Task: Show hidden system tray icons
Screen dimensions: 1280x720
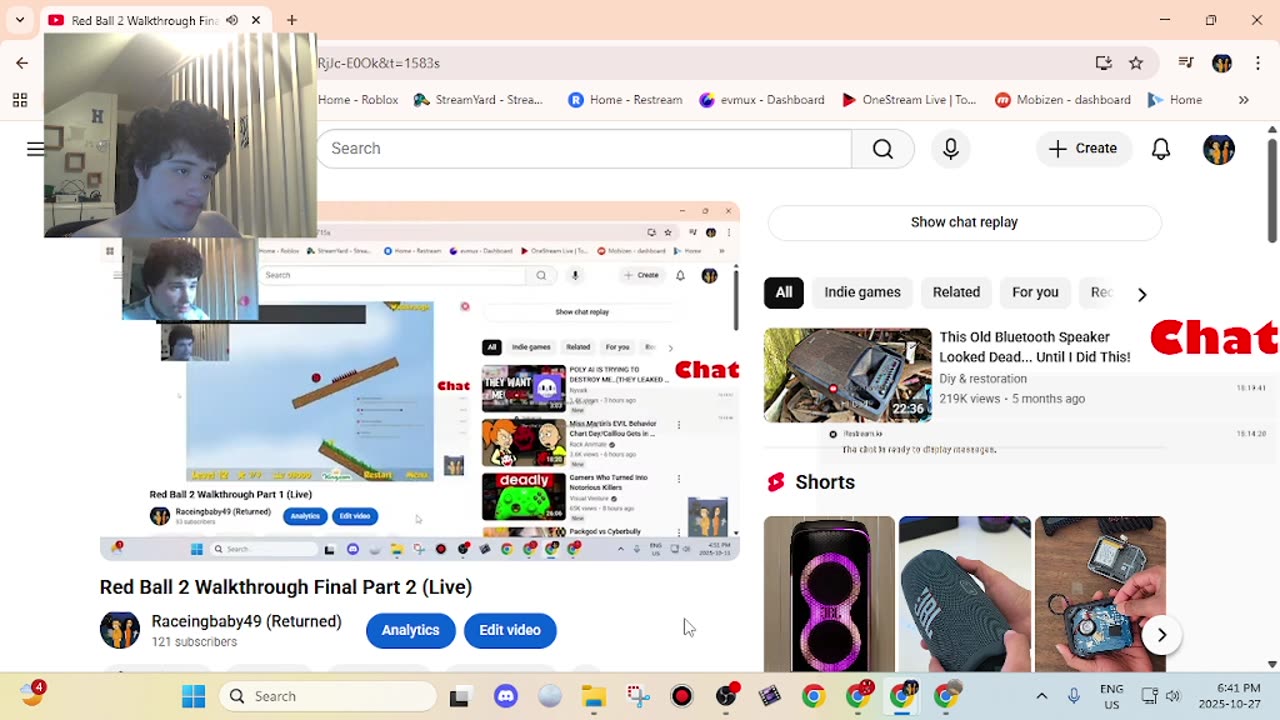Action: (1041, 696)
